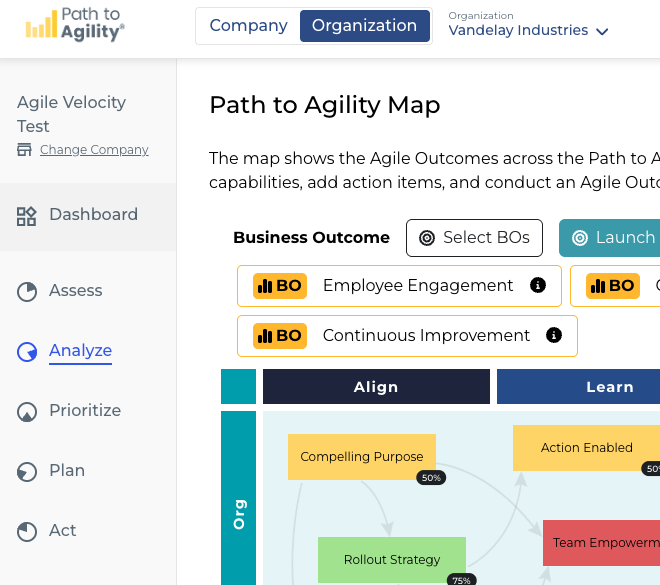Image resolution: width=660 pixels, height=585 pixels.
Task: Show info for Employee Engagement outcome
Action: click(538, 286)
